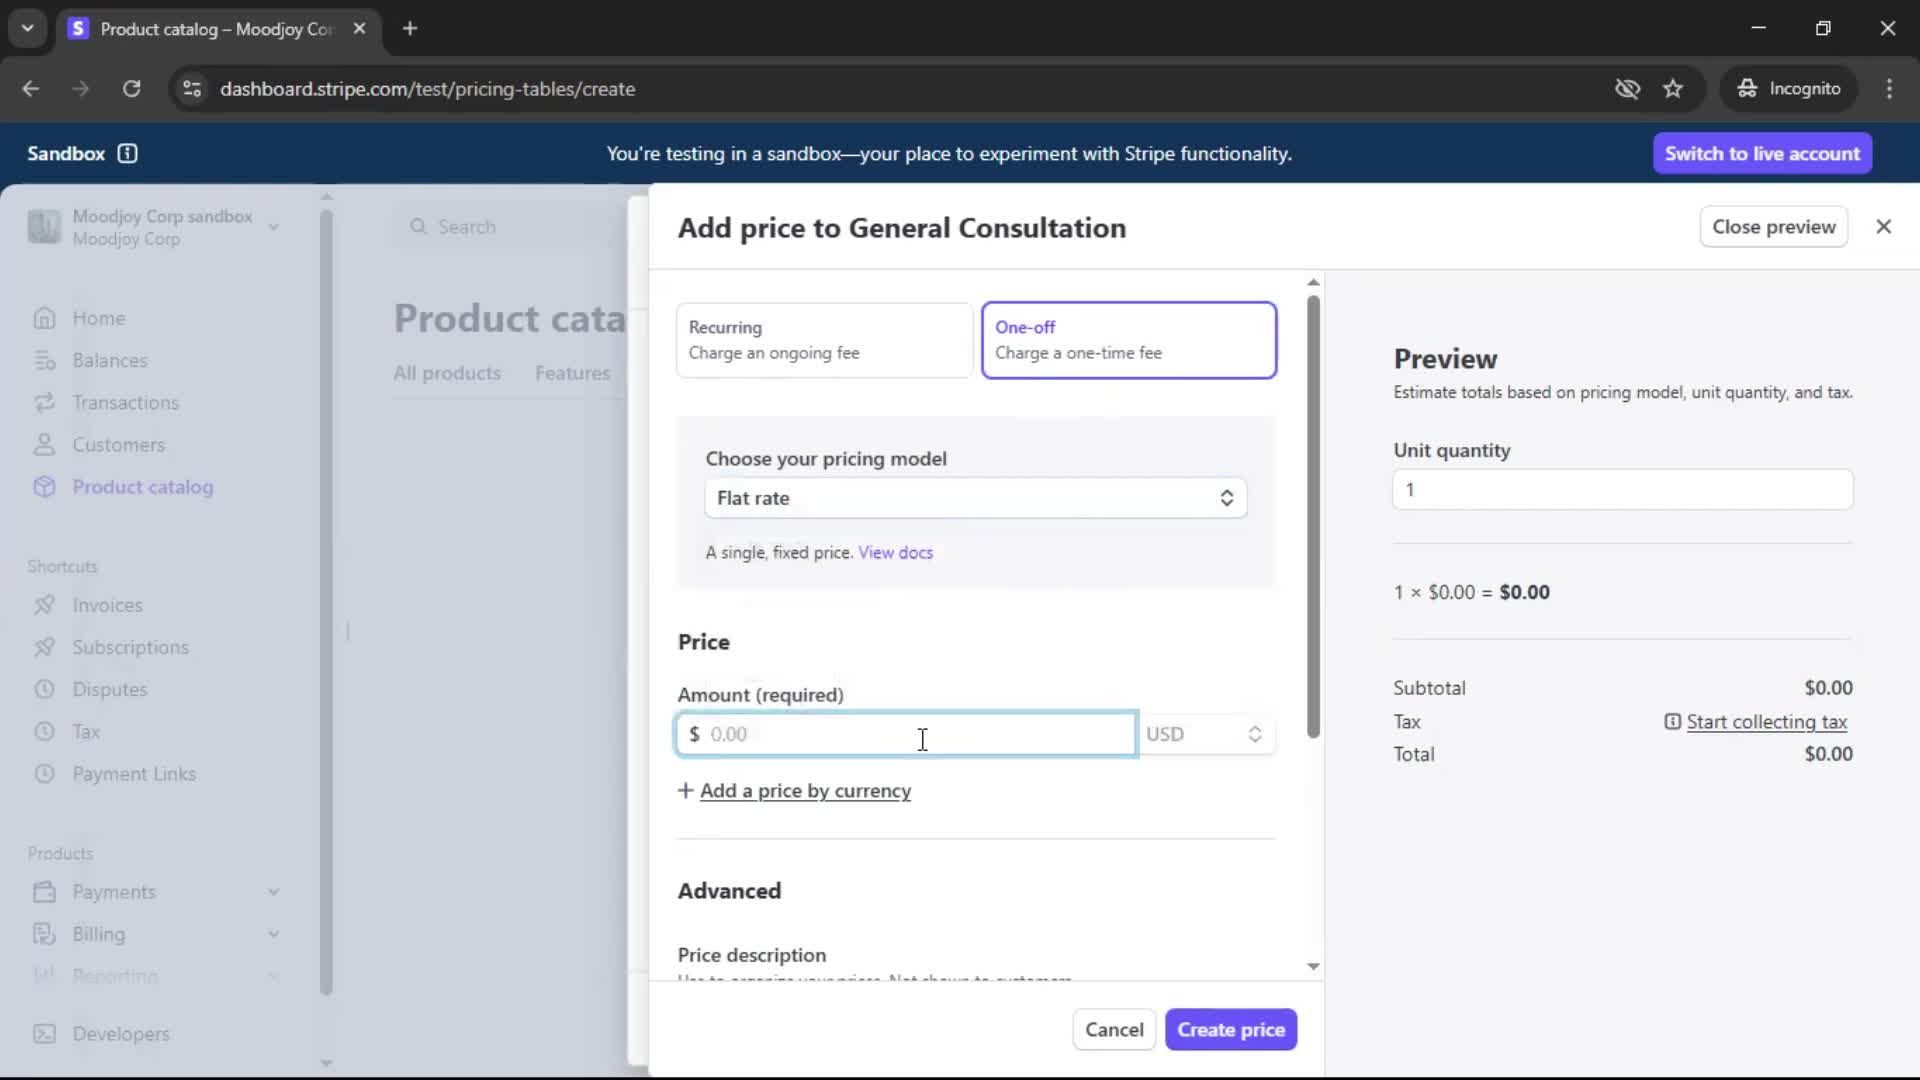
Task: Close the Add price dialog with X
Action: (1883, 227)
